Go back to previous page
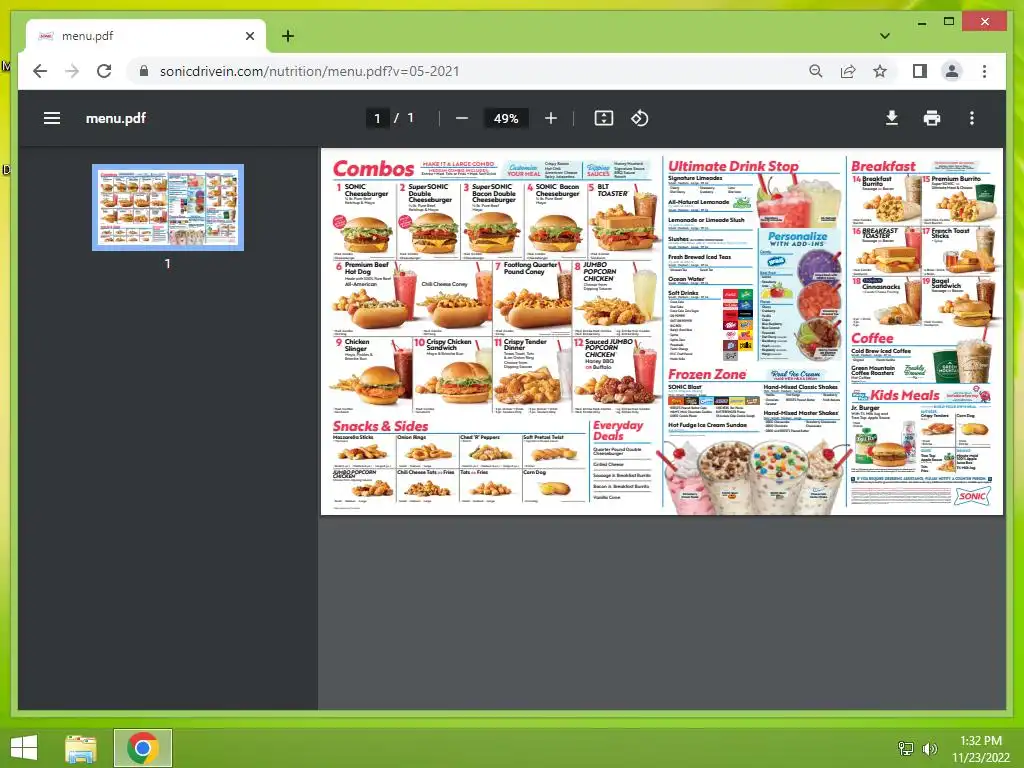This screenshot has height=768, width=1024. (x=40, y=71)
